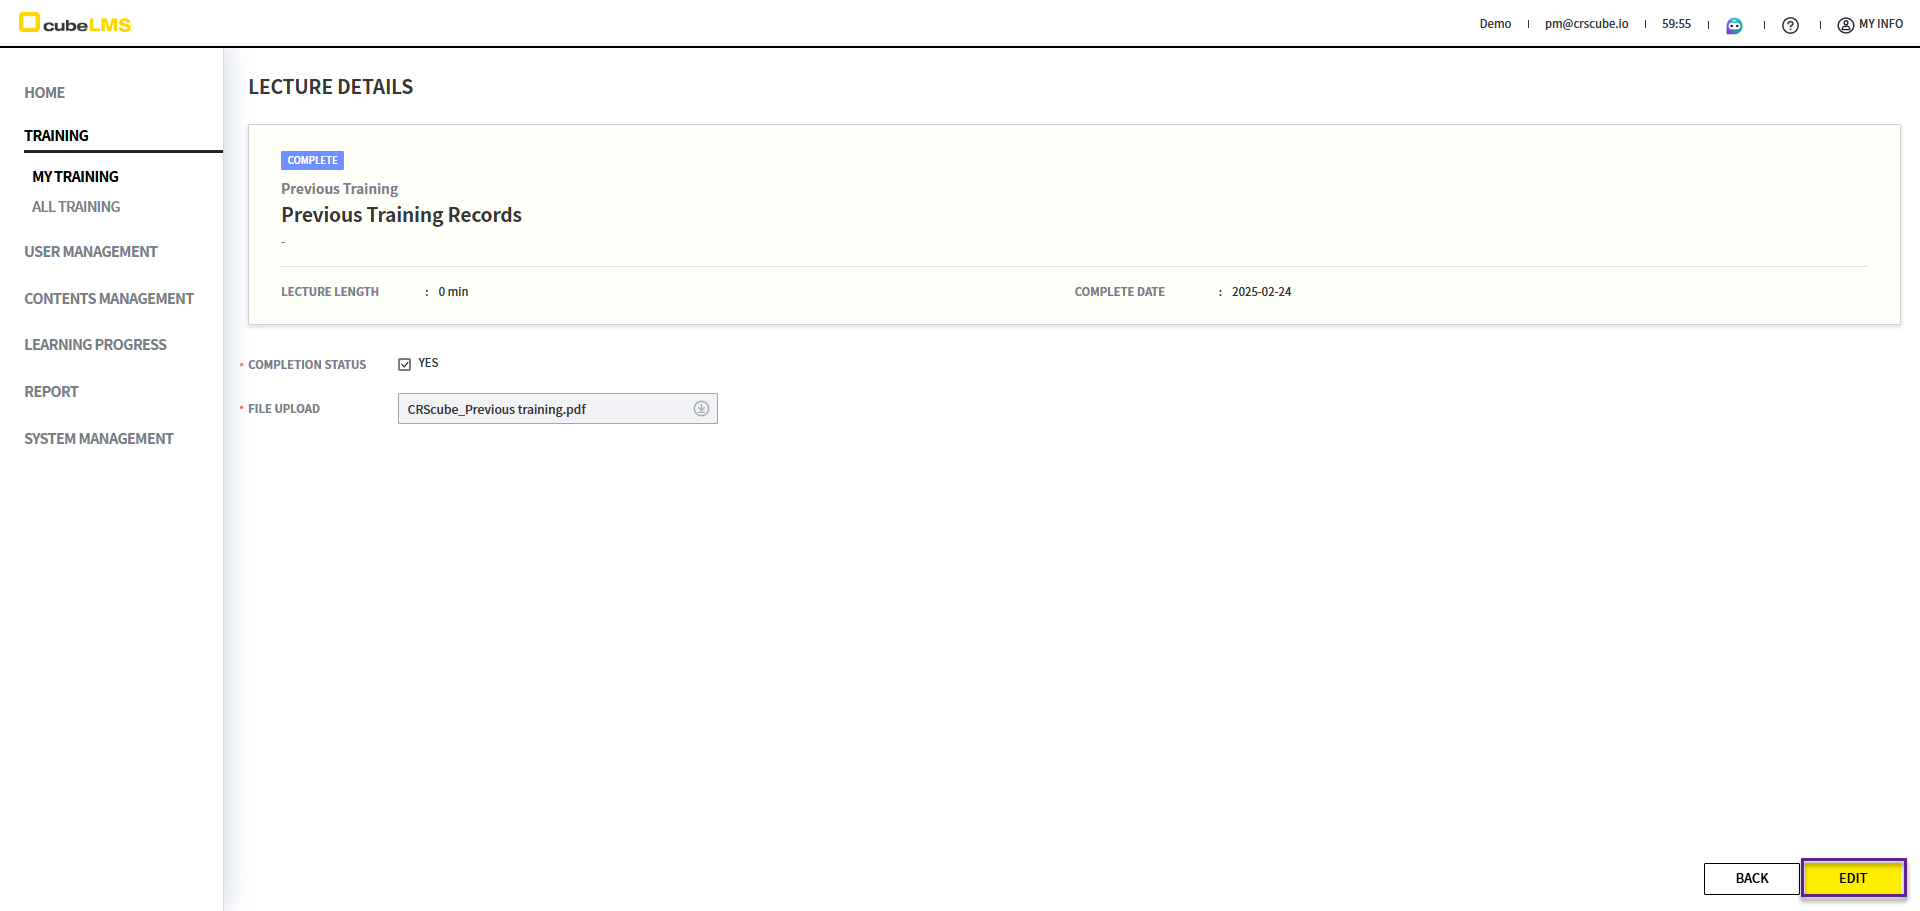The image size is (1920, 911).
Task: Click the pm@crscube.io account email
Action: (1586, 24)
